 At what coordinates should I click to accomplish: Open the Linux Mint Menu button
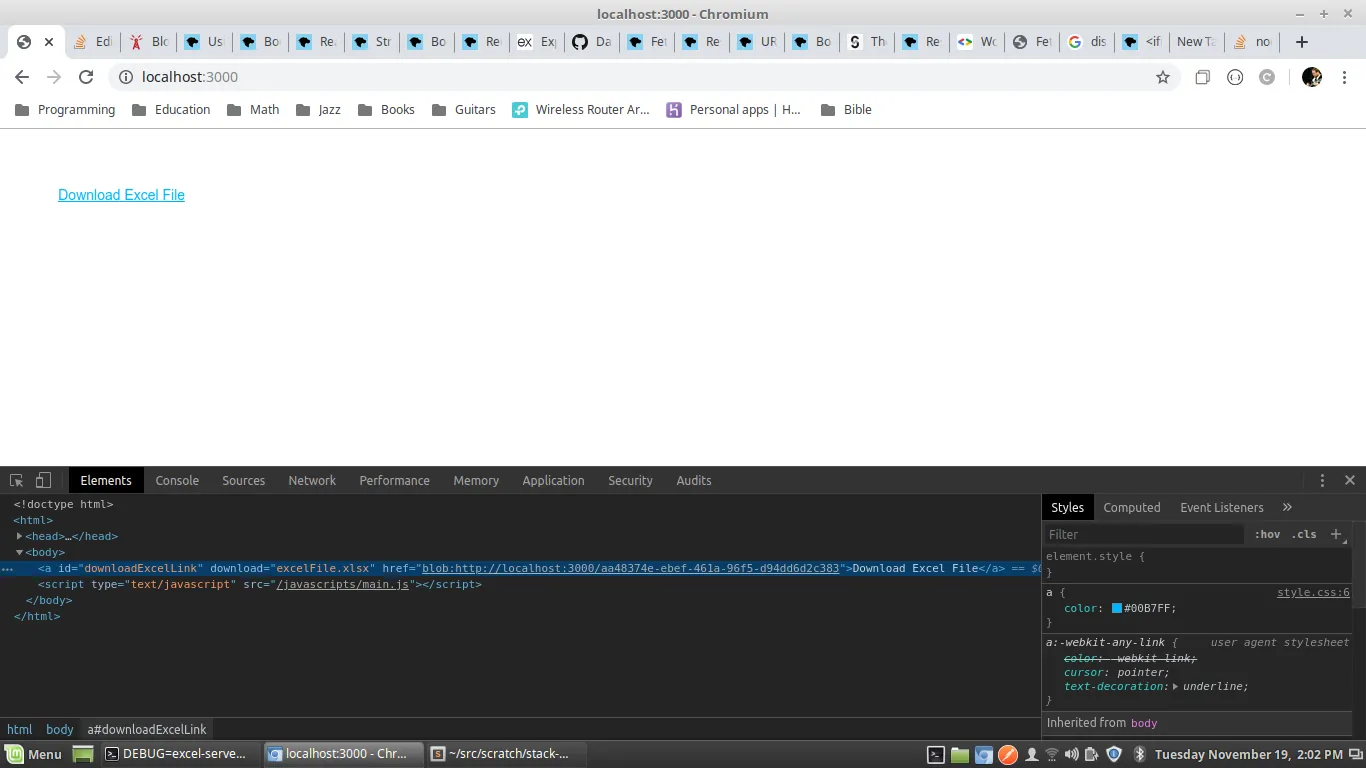pyautogui.click(x=33, y=754)
